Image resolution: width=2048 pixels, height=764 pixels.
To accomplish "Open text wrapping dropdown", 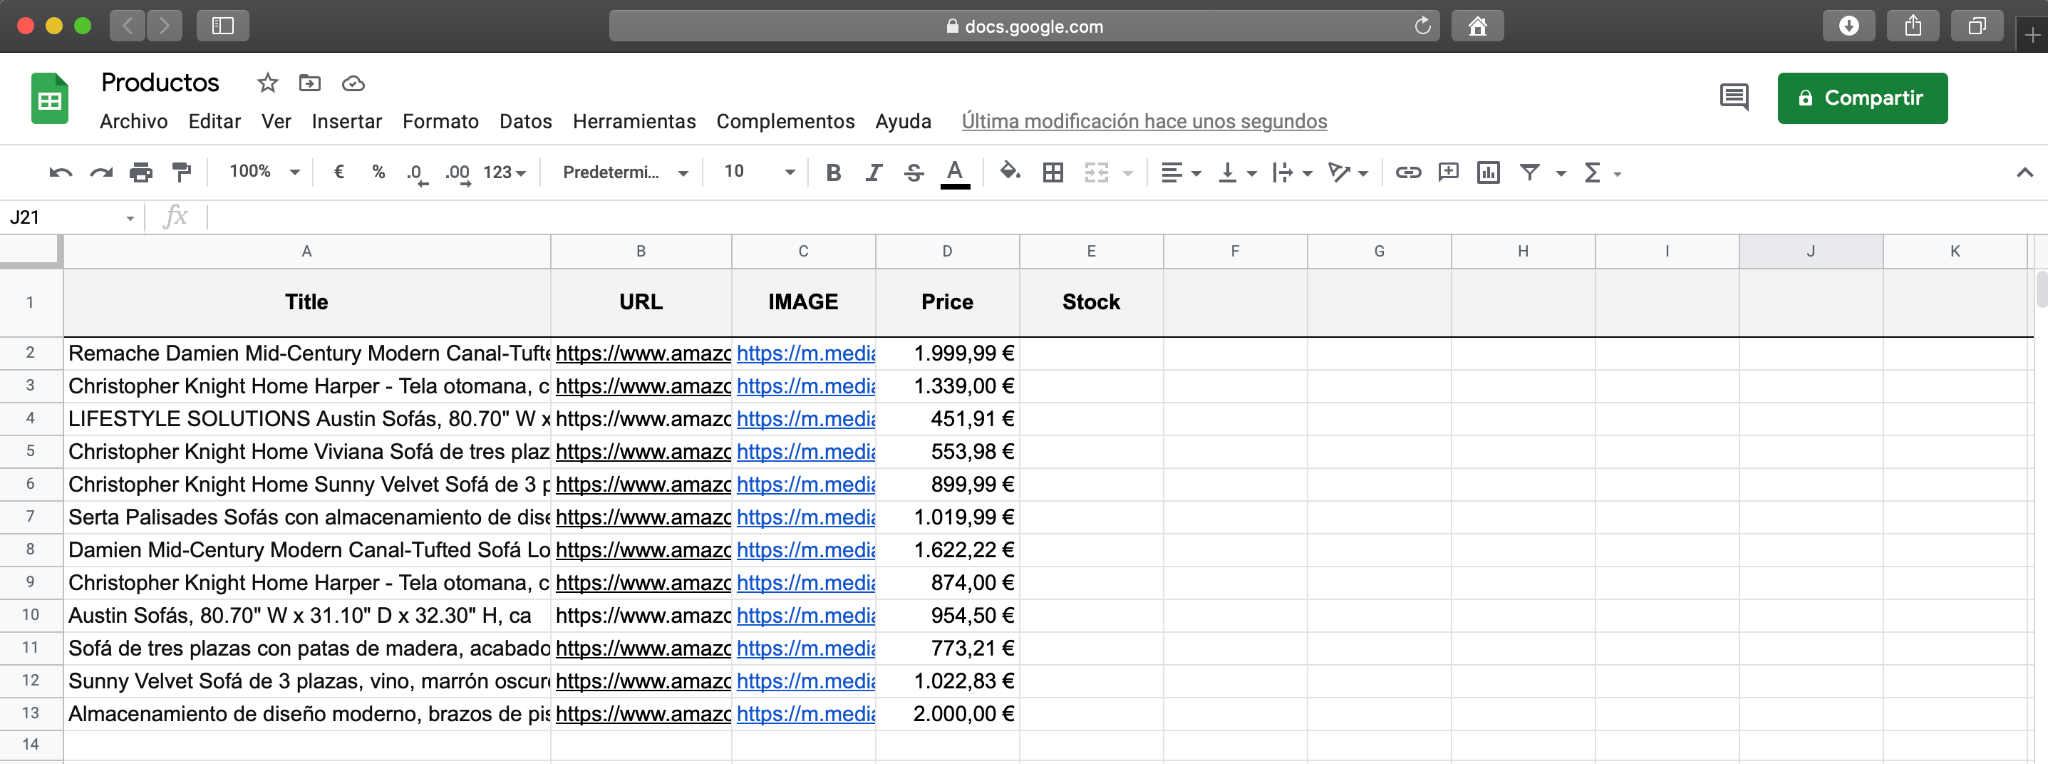I will pos(1292,172).
